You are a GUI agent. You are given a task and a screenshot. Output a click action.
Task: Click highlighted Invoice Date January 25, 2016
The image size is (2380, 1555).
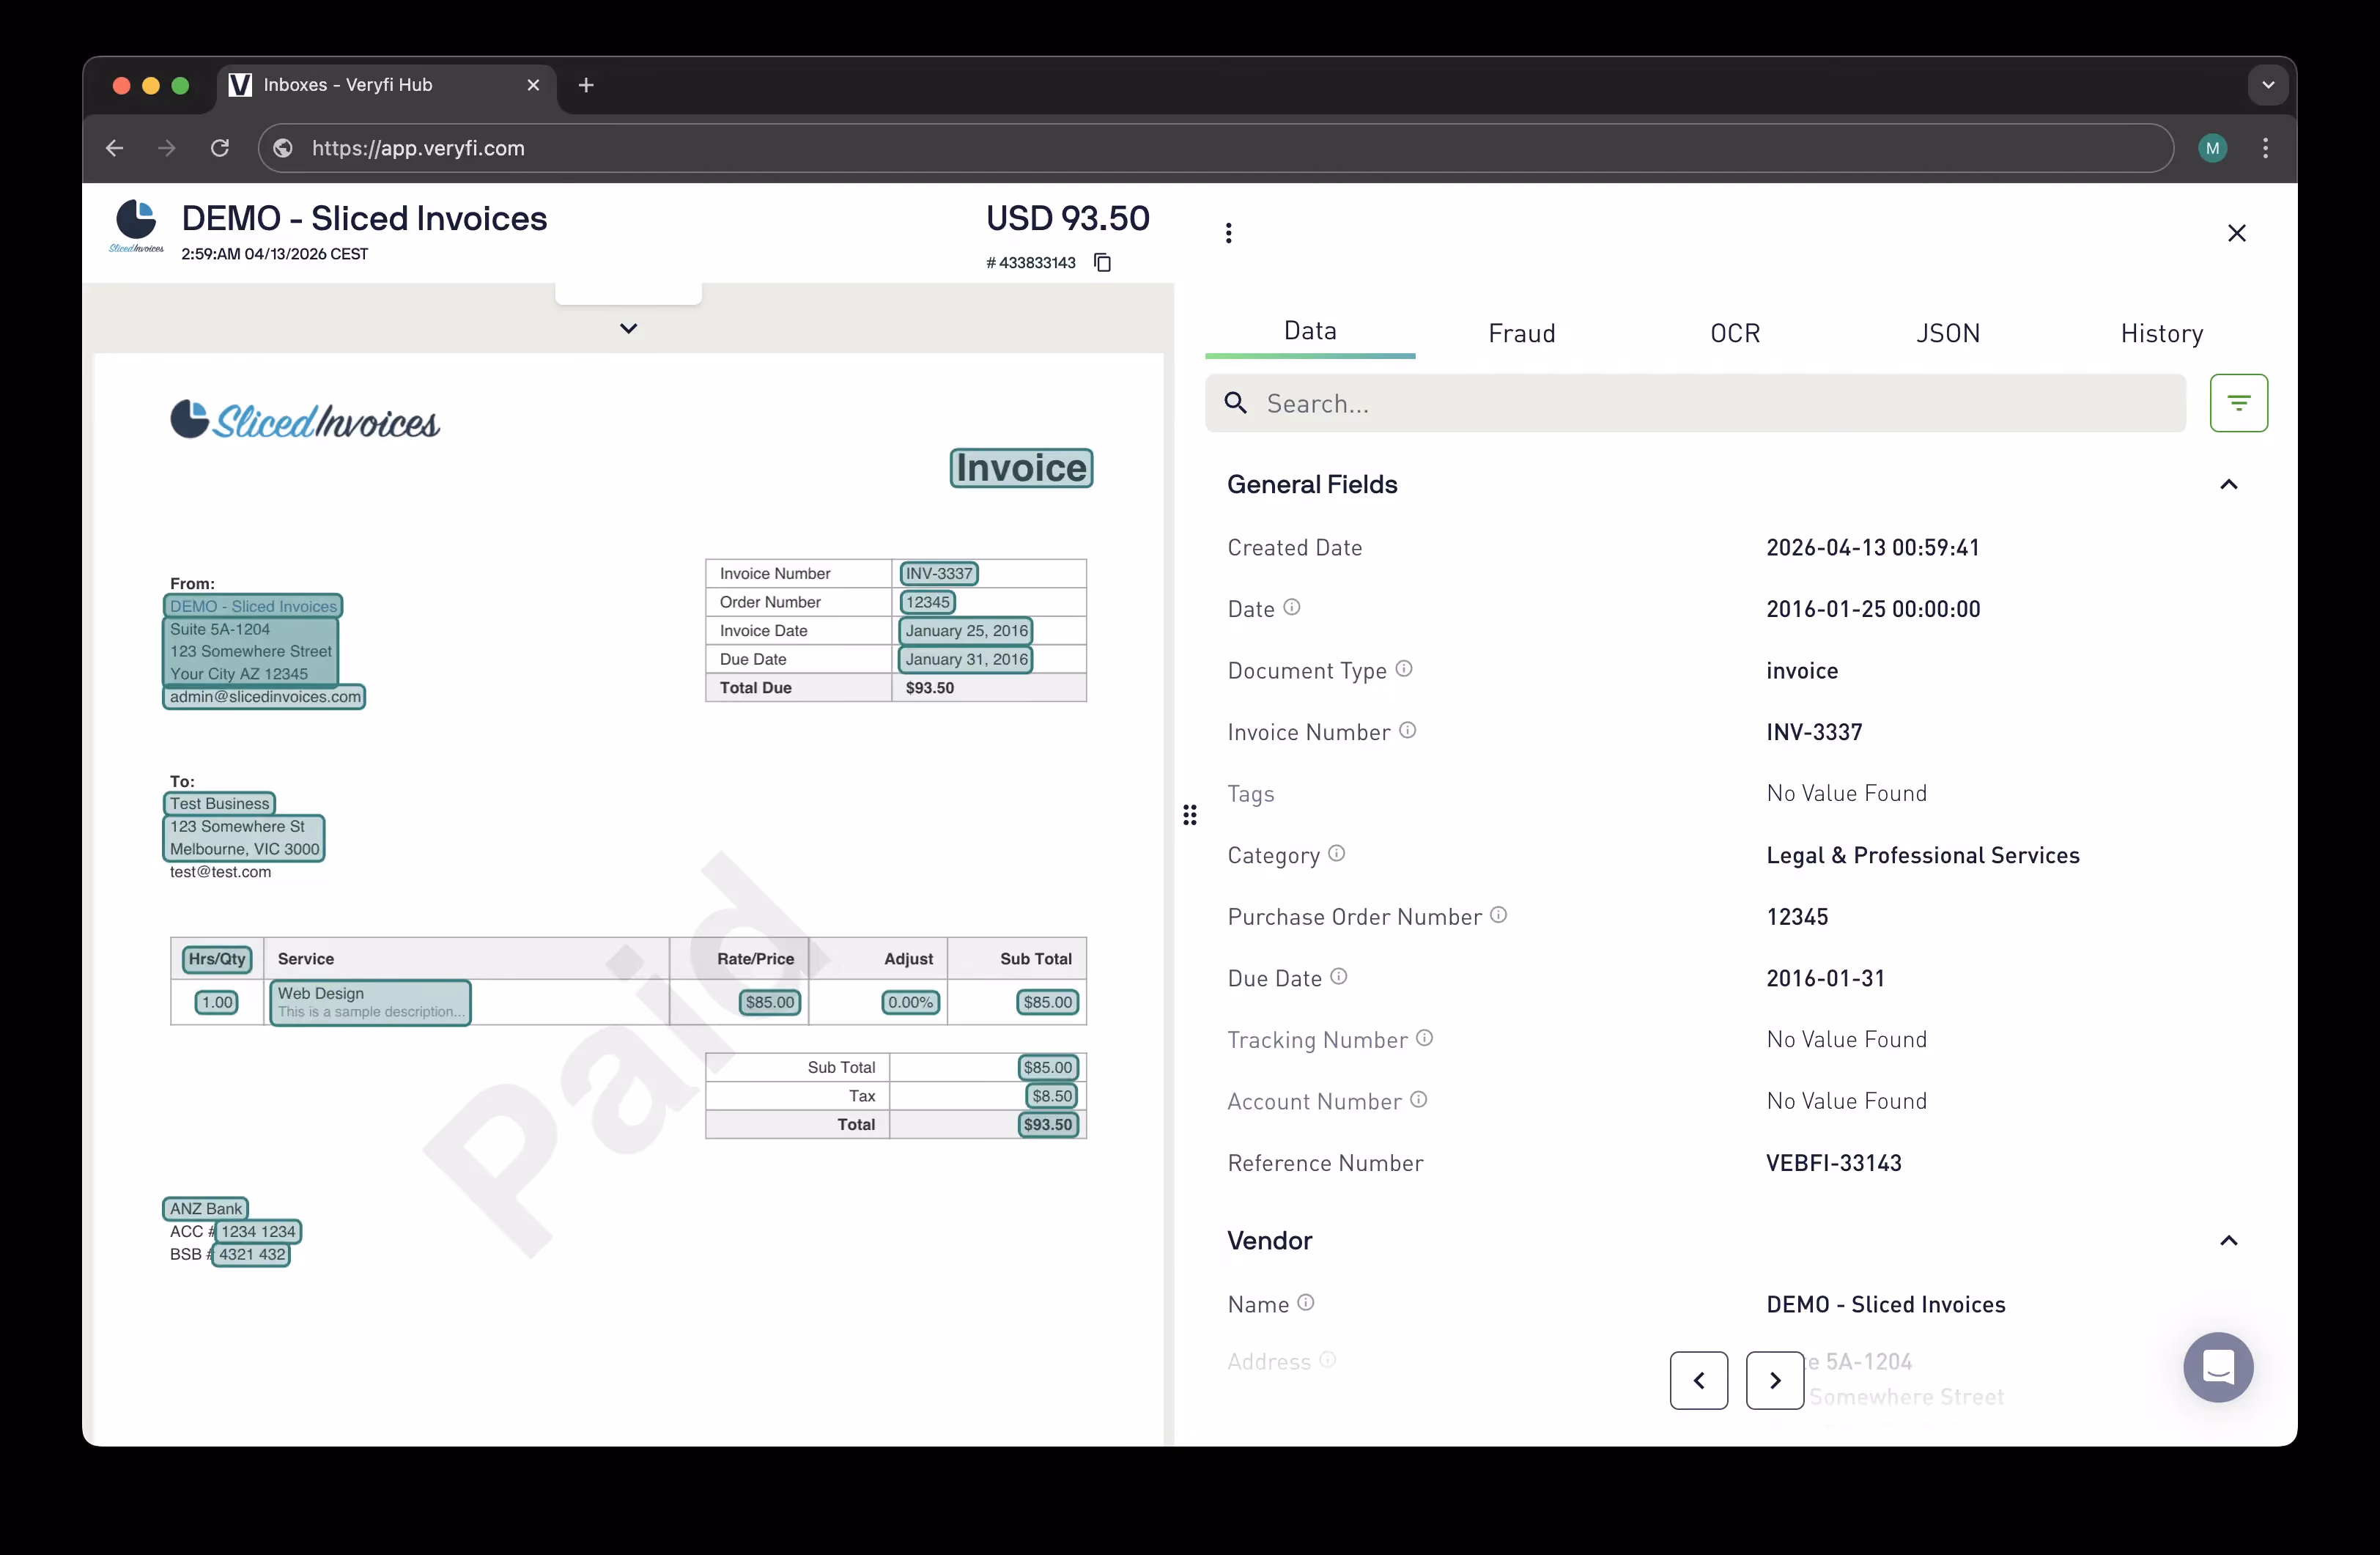(966, 630)
